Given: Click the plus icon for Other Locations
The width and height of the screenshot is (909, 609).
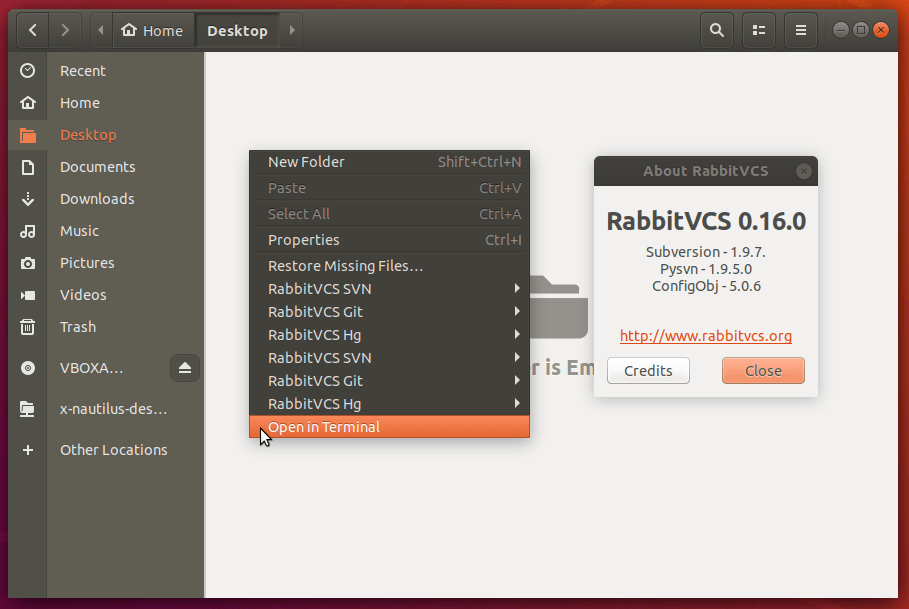Looking at the screenshot, I should click(x=27, y=450).
